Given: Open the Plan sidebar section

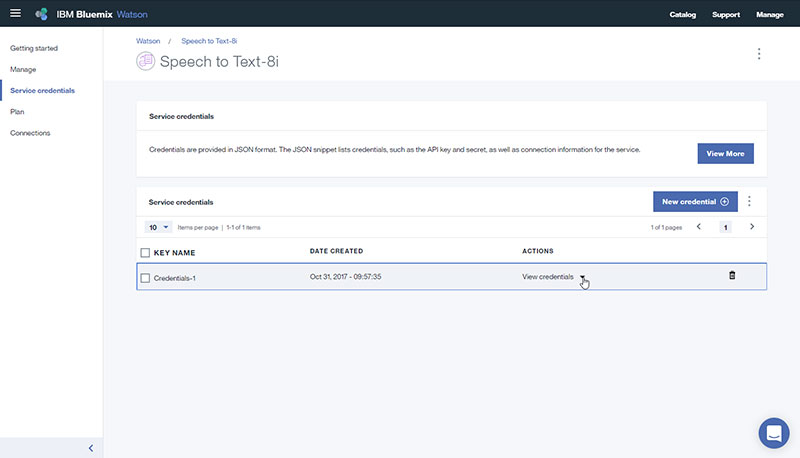Looking at the screenshot, I should tap(17, 112).
